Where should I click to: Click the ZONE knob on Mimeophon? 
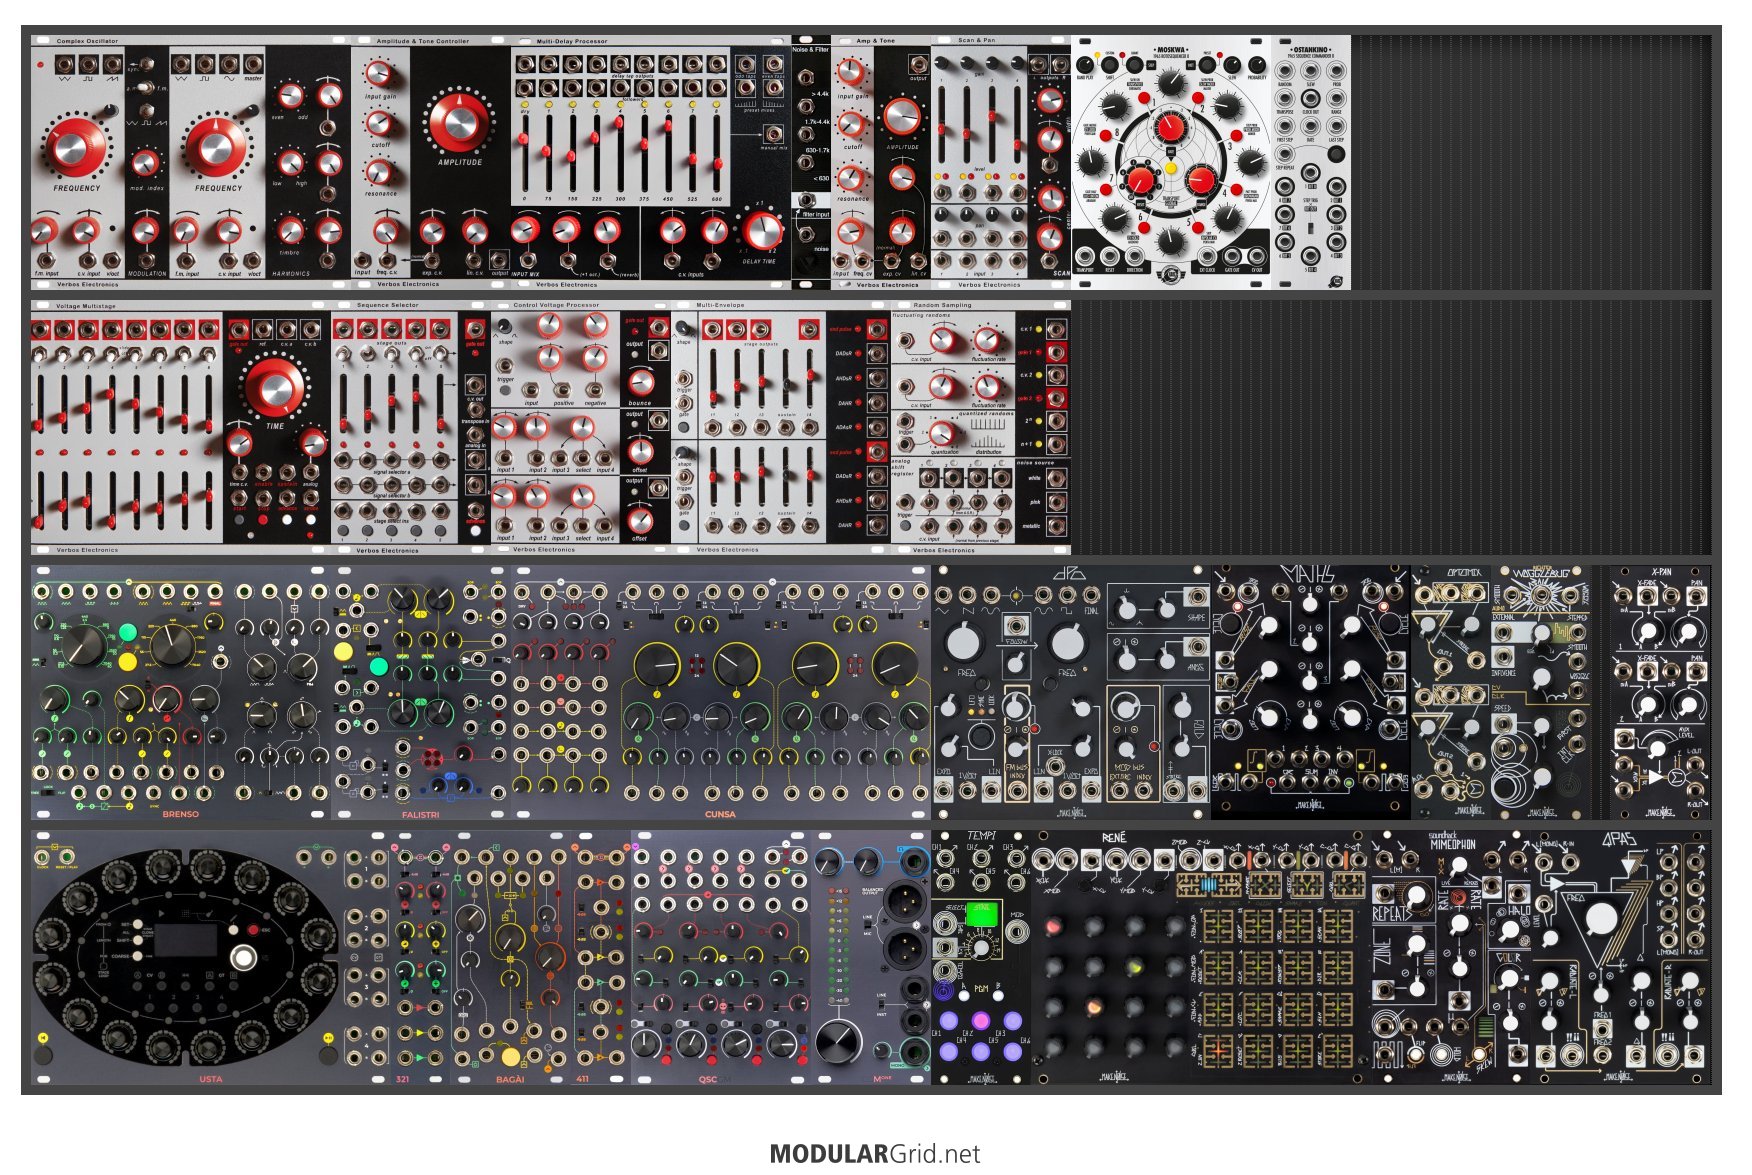(1417, 945)
